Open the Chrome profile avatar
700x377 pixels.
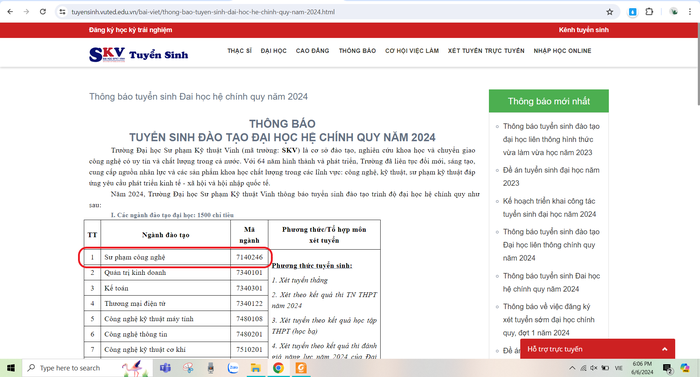(674, 12)
